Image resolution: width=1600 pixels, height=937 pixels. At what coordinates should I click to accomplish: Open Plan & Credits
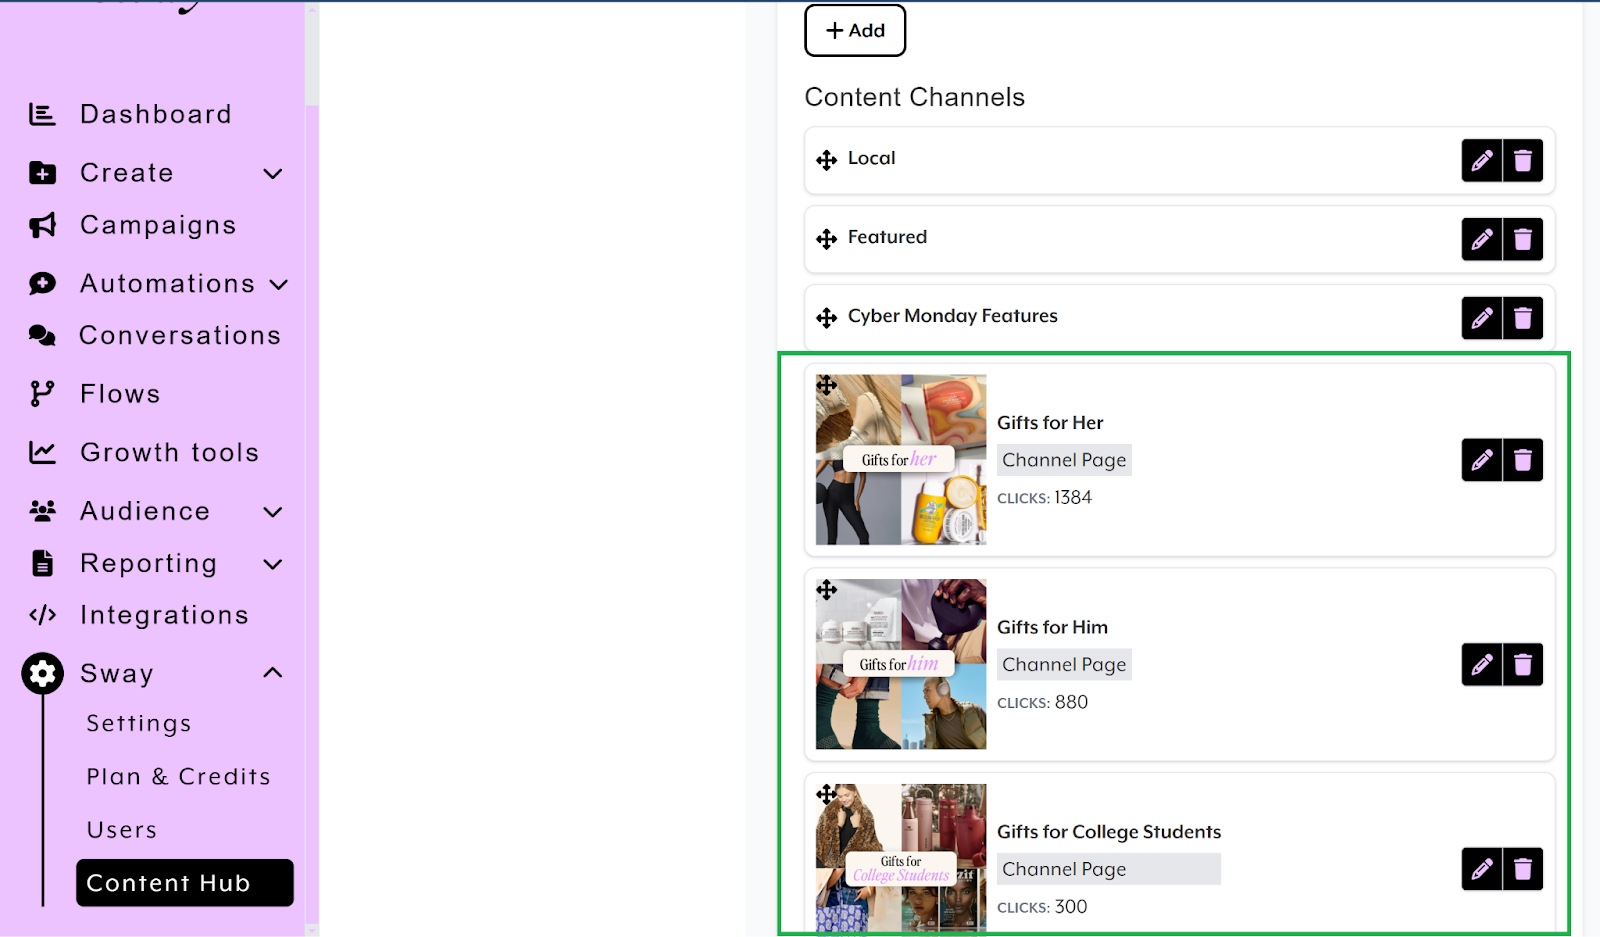click(178, 776)
